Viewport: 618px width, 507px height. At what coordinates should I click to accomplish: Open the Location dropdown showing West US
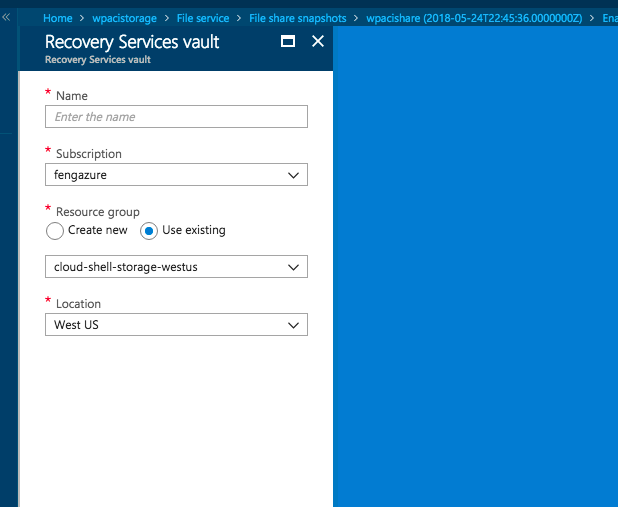pyautogui.click(x=176, y=324)
